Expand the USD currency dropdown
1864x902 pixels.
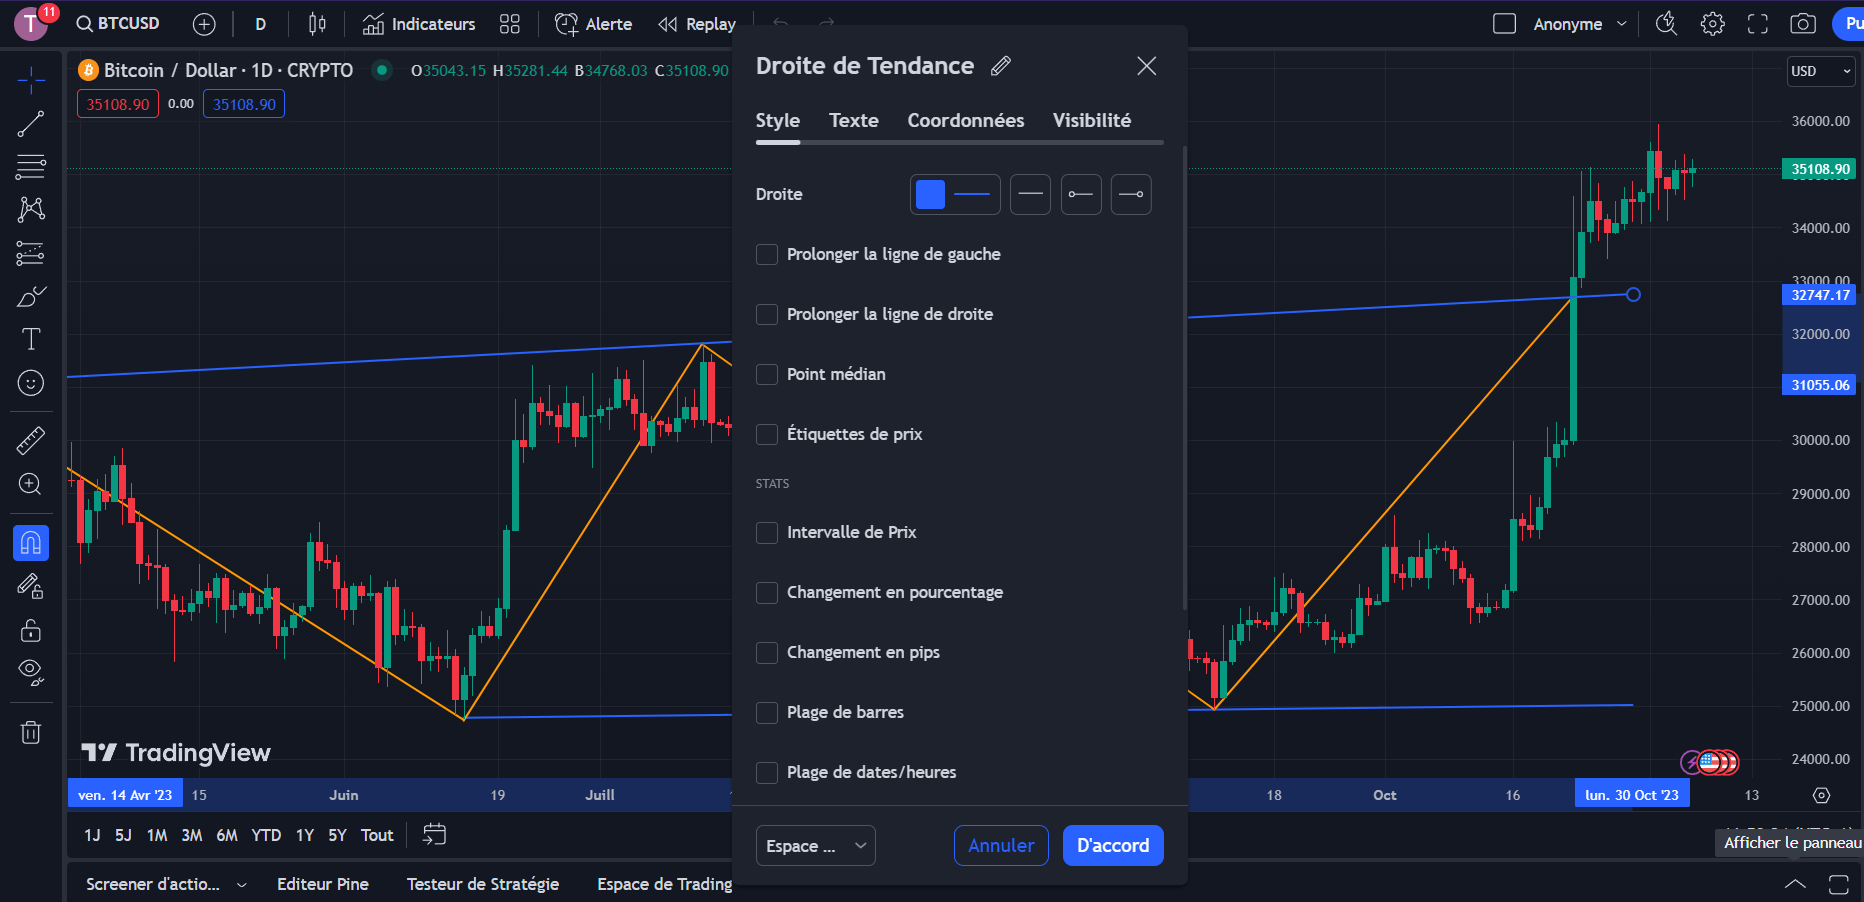click(1820, 71)
